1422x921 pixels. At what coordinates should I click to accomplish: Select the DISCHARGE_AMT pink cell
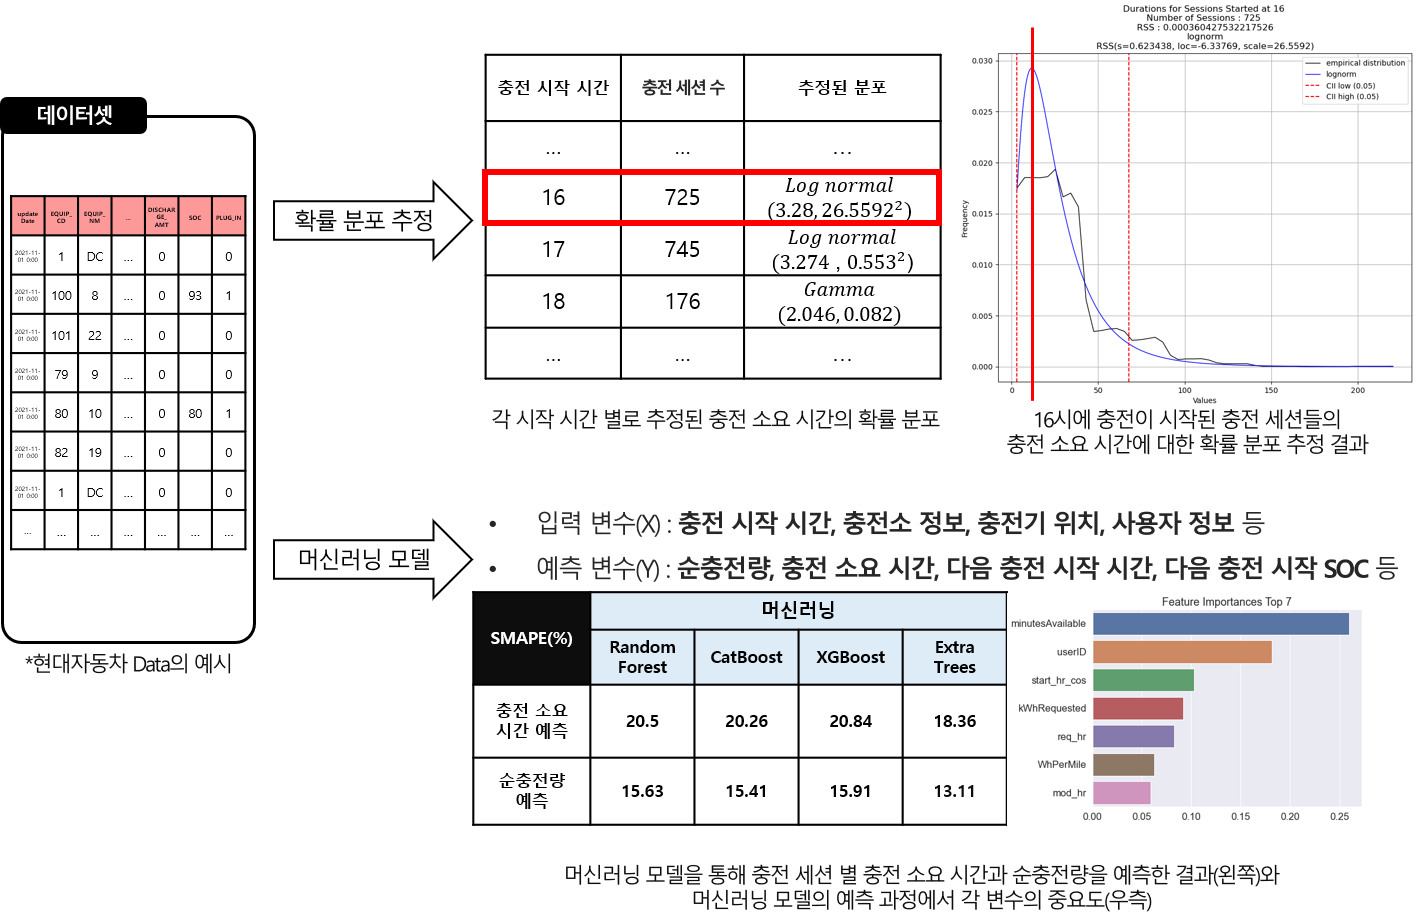pos(161,216)
